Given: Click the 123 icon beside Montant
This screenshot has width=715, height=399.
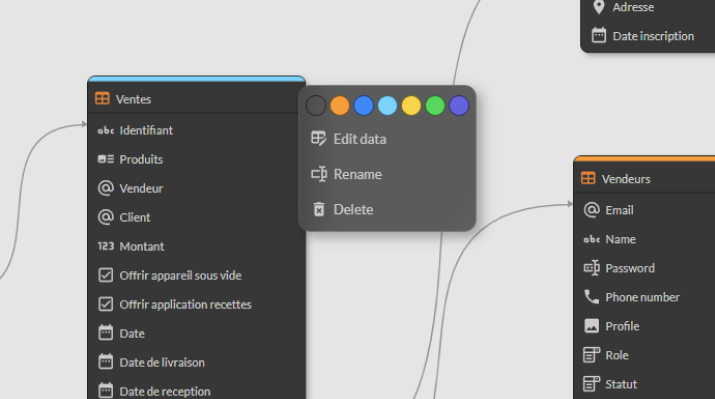Looking at the screenshot, I should pyautogui.click(x=106, y=246).
